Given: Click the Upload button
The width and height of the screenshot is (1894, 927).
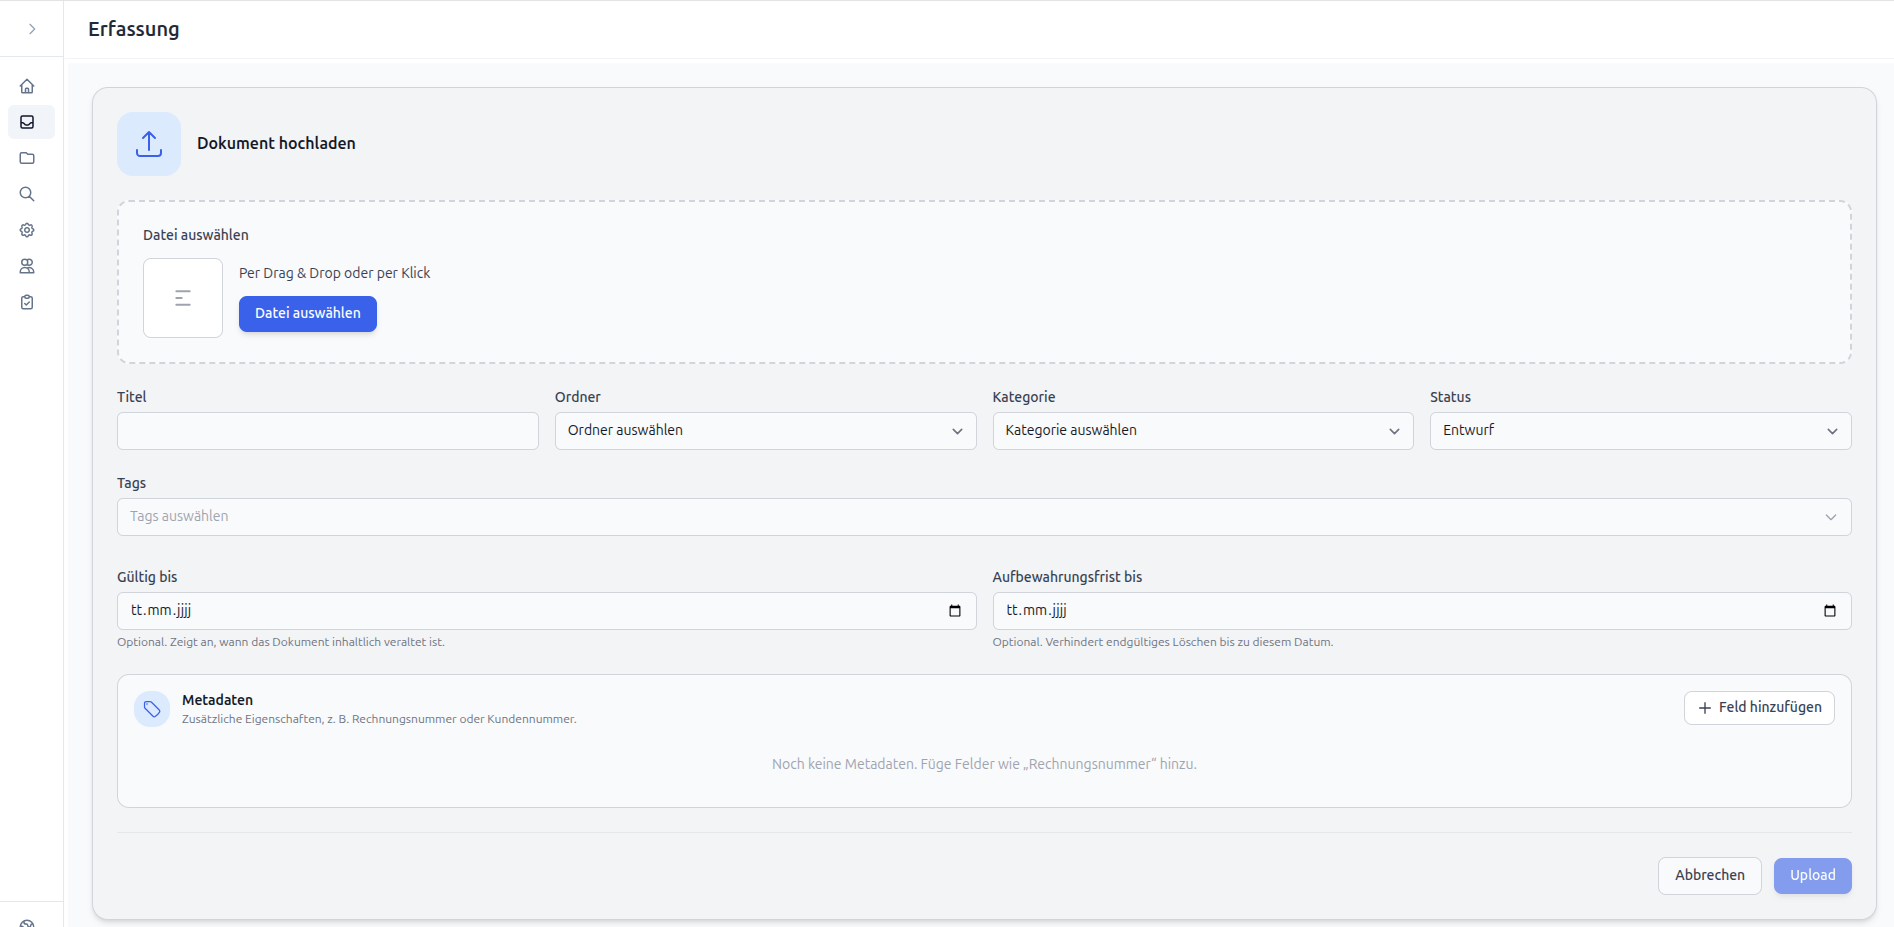Looking at the screenshot, I should 1813,876.
